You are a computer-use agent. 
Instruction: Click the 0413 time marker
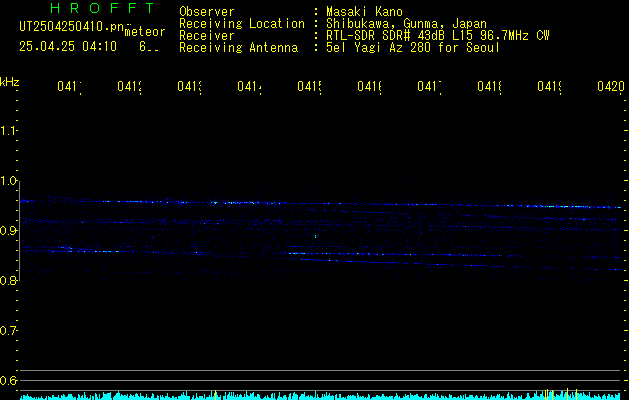[190, 87]
